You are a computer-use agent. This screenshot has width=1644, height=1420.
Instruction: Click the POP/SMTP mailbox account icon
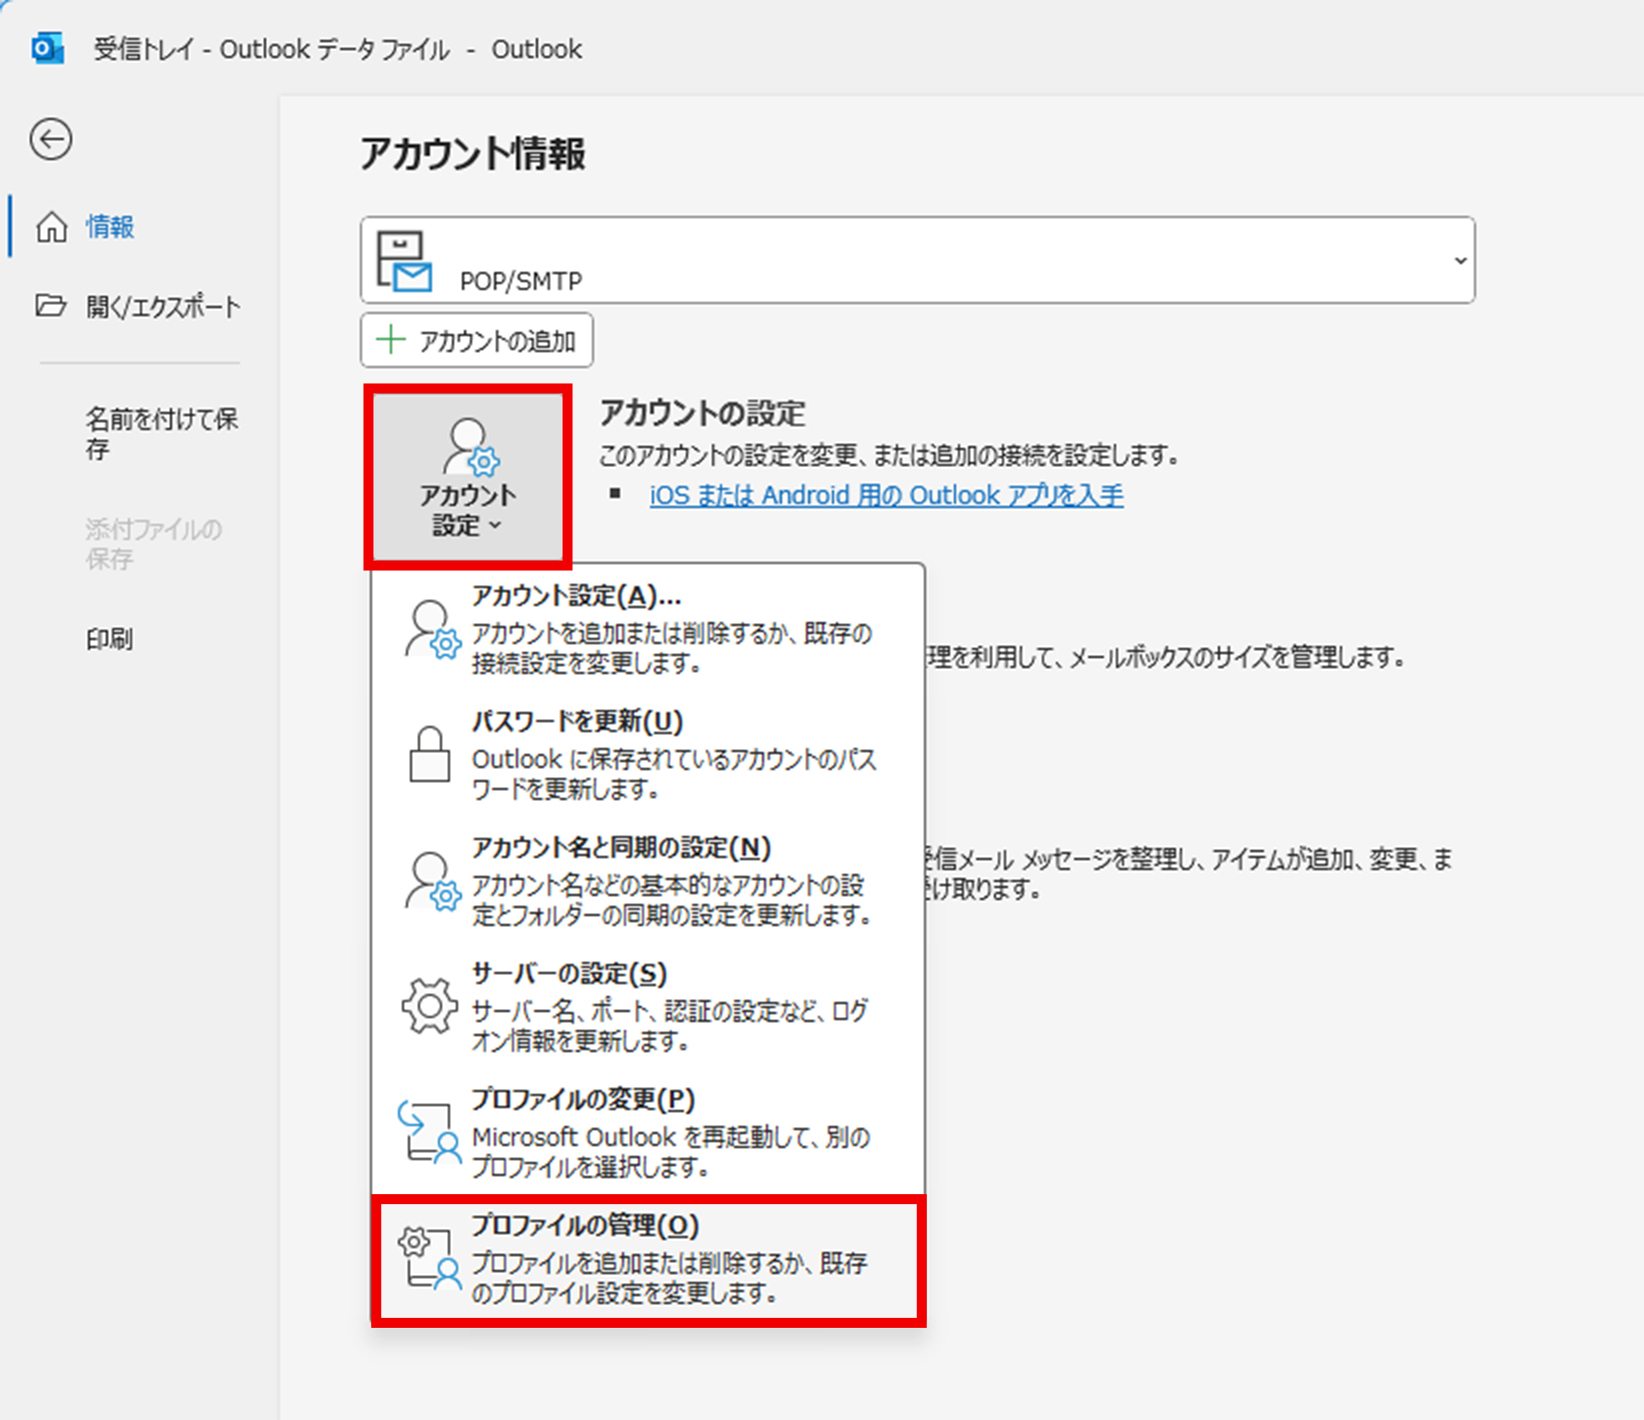404,261
